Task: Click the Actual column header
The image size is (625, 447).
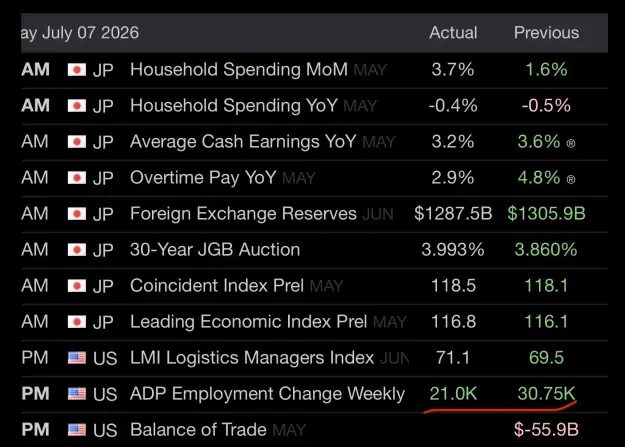Action: (x=453, y=33)
